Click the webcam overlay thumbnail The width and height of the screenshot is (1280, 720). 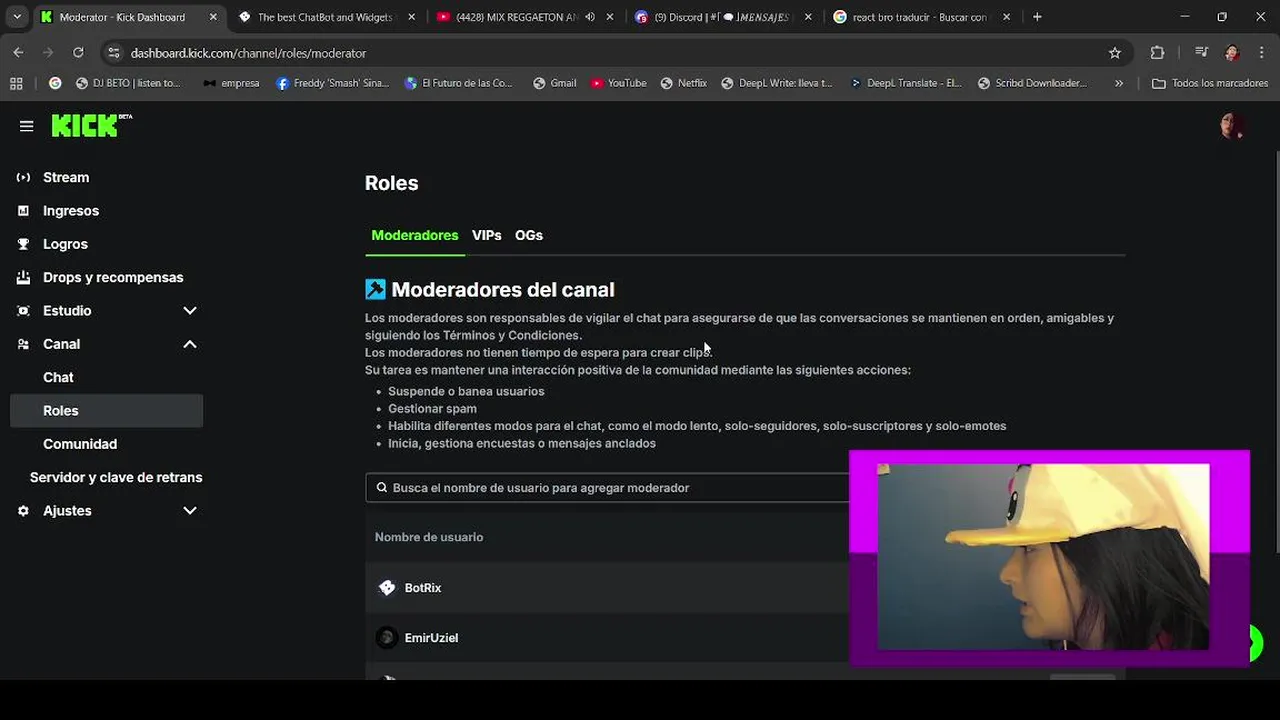pyautogui.click(x=1049, y=557)
